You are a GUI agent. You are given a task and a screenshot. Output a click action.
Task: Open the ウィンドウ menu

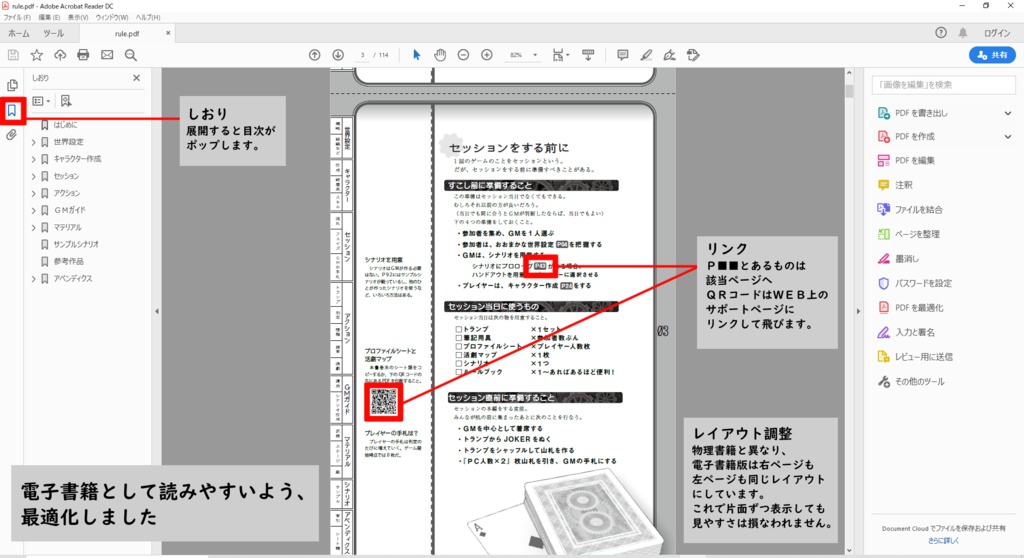(x=112, y=17)
